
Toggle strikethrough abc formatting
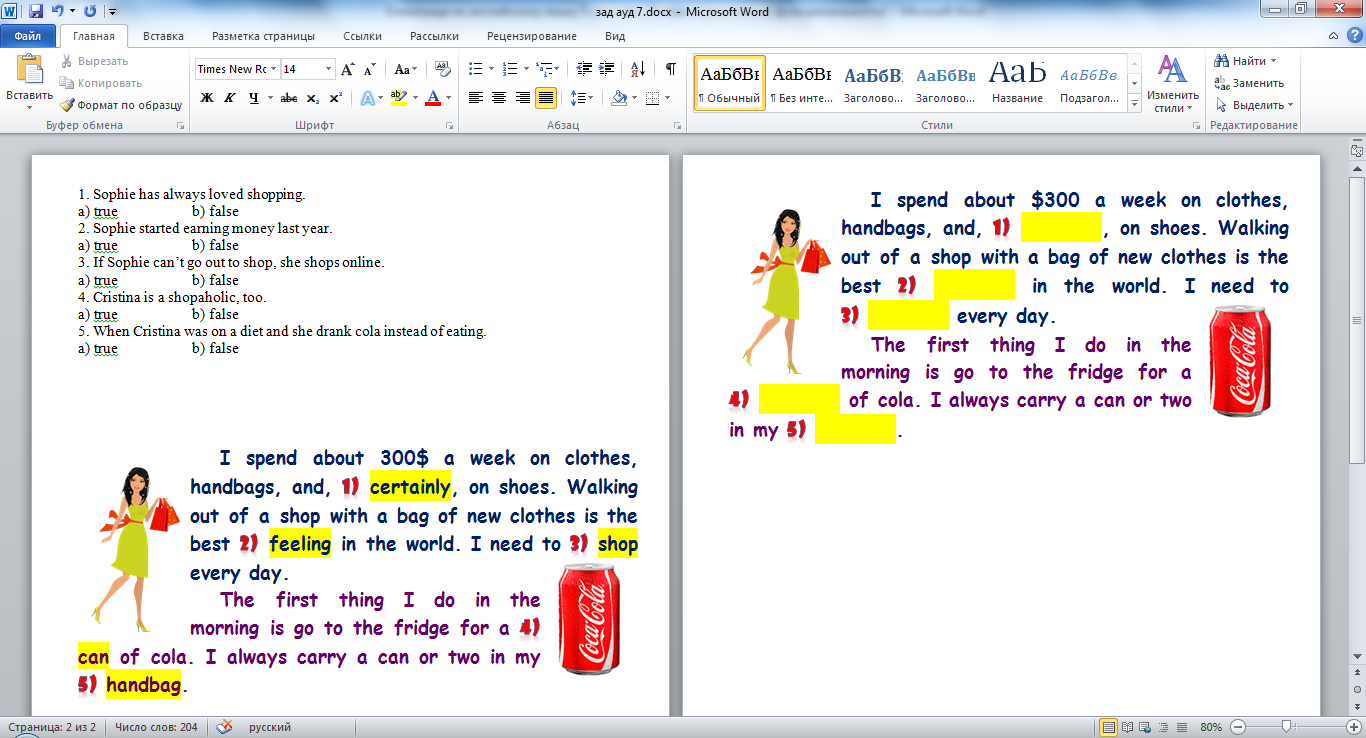tap(289, 98)
